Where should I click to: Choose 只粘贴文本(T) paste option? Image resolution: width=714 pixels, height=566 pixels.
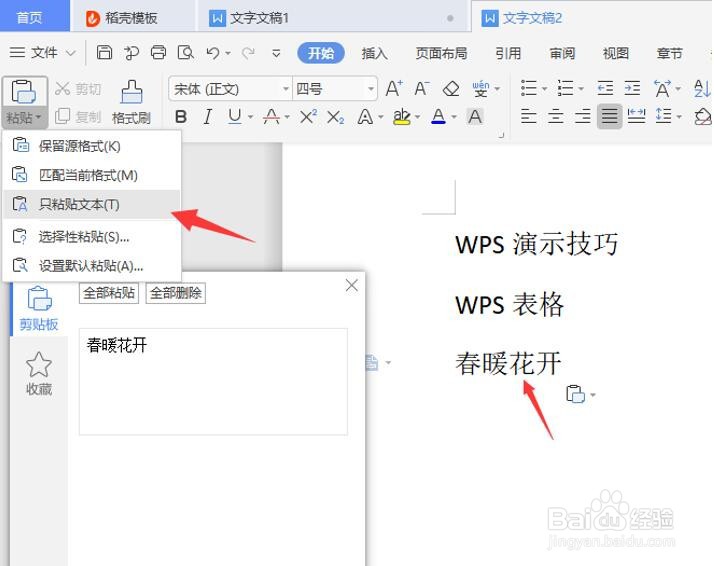(x=92, y=204)
